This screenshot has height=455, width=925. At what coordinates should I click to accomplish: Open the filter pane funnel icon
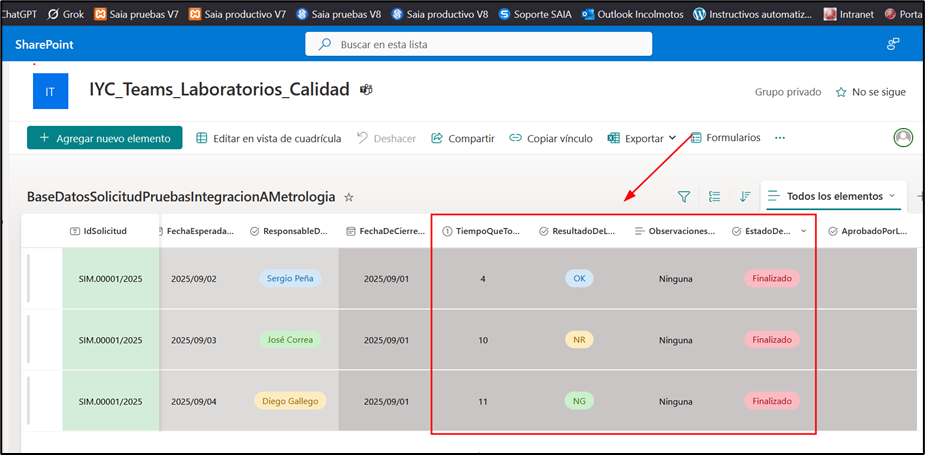[x=684, y=197]
